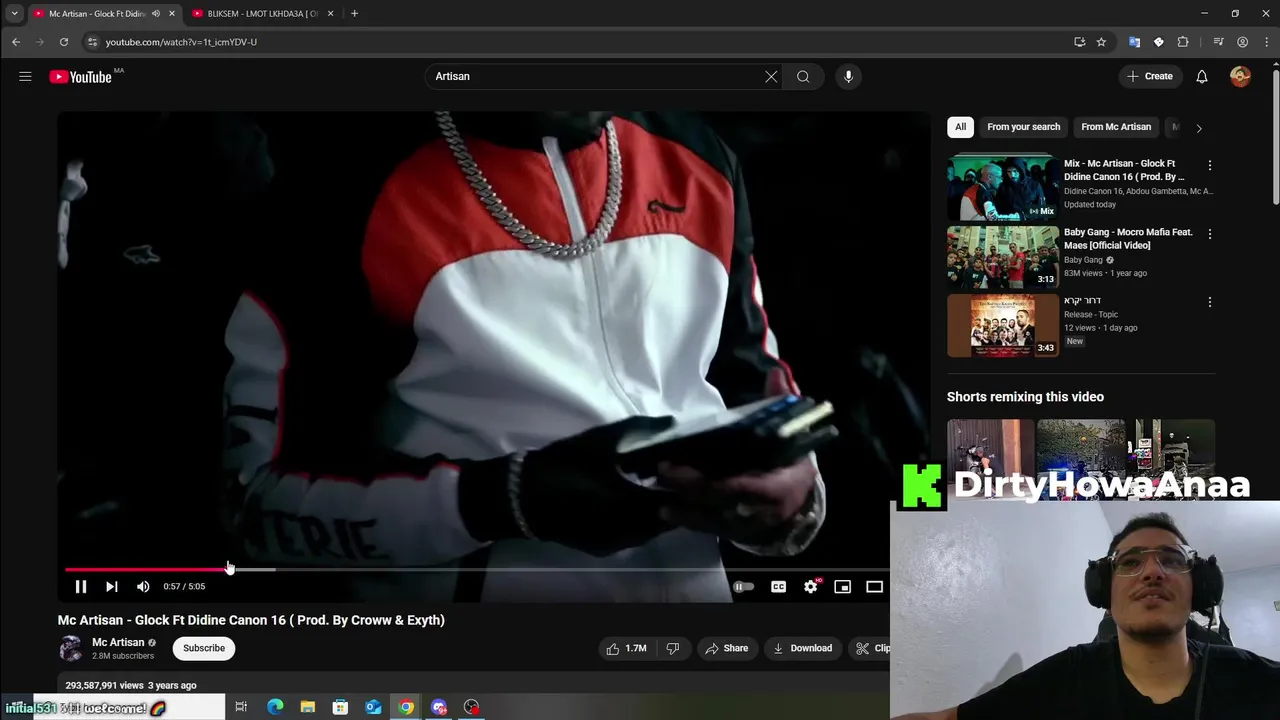
Task: Reload the YouTube page
Action: pyautogui.click(x=64, y=42)
